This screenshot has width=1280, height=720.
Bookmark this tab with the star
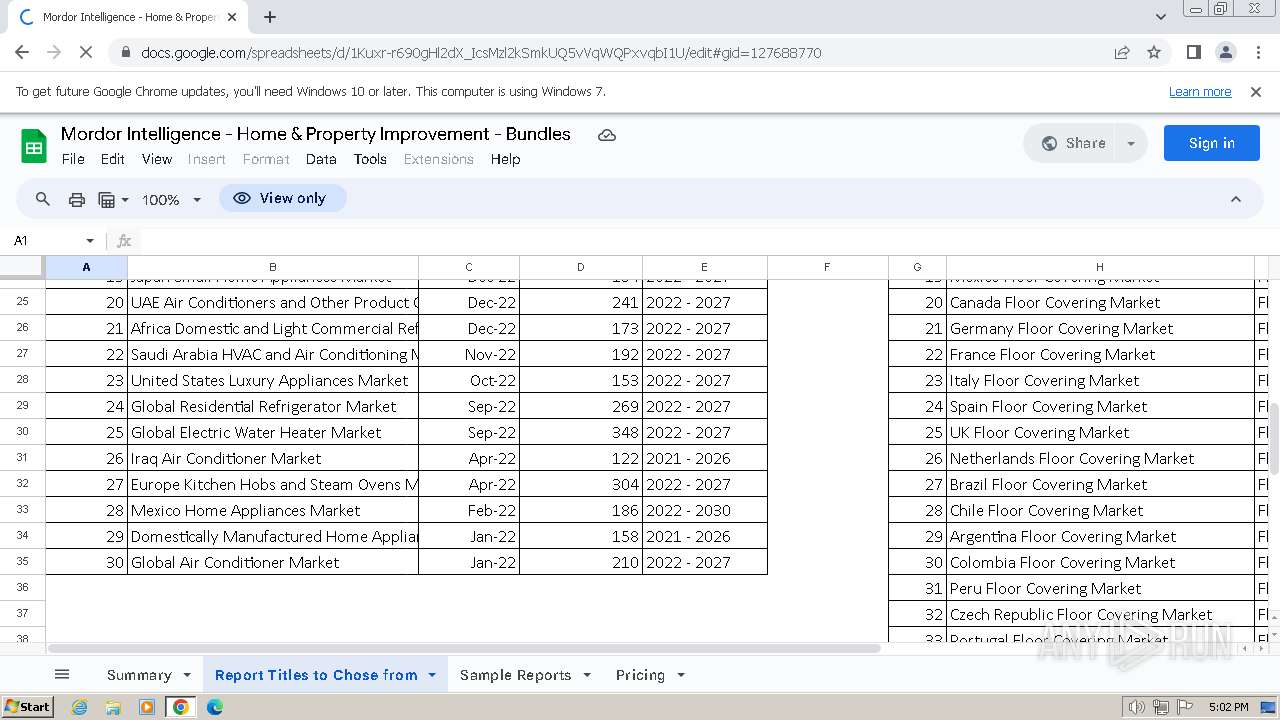[1154, 52]
